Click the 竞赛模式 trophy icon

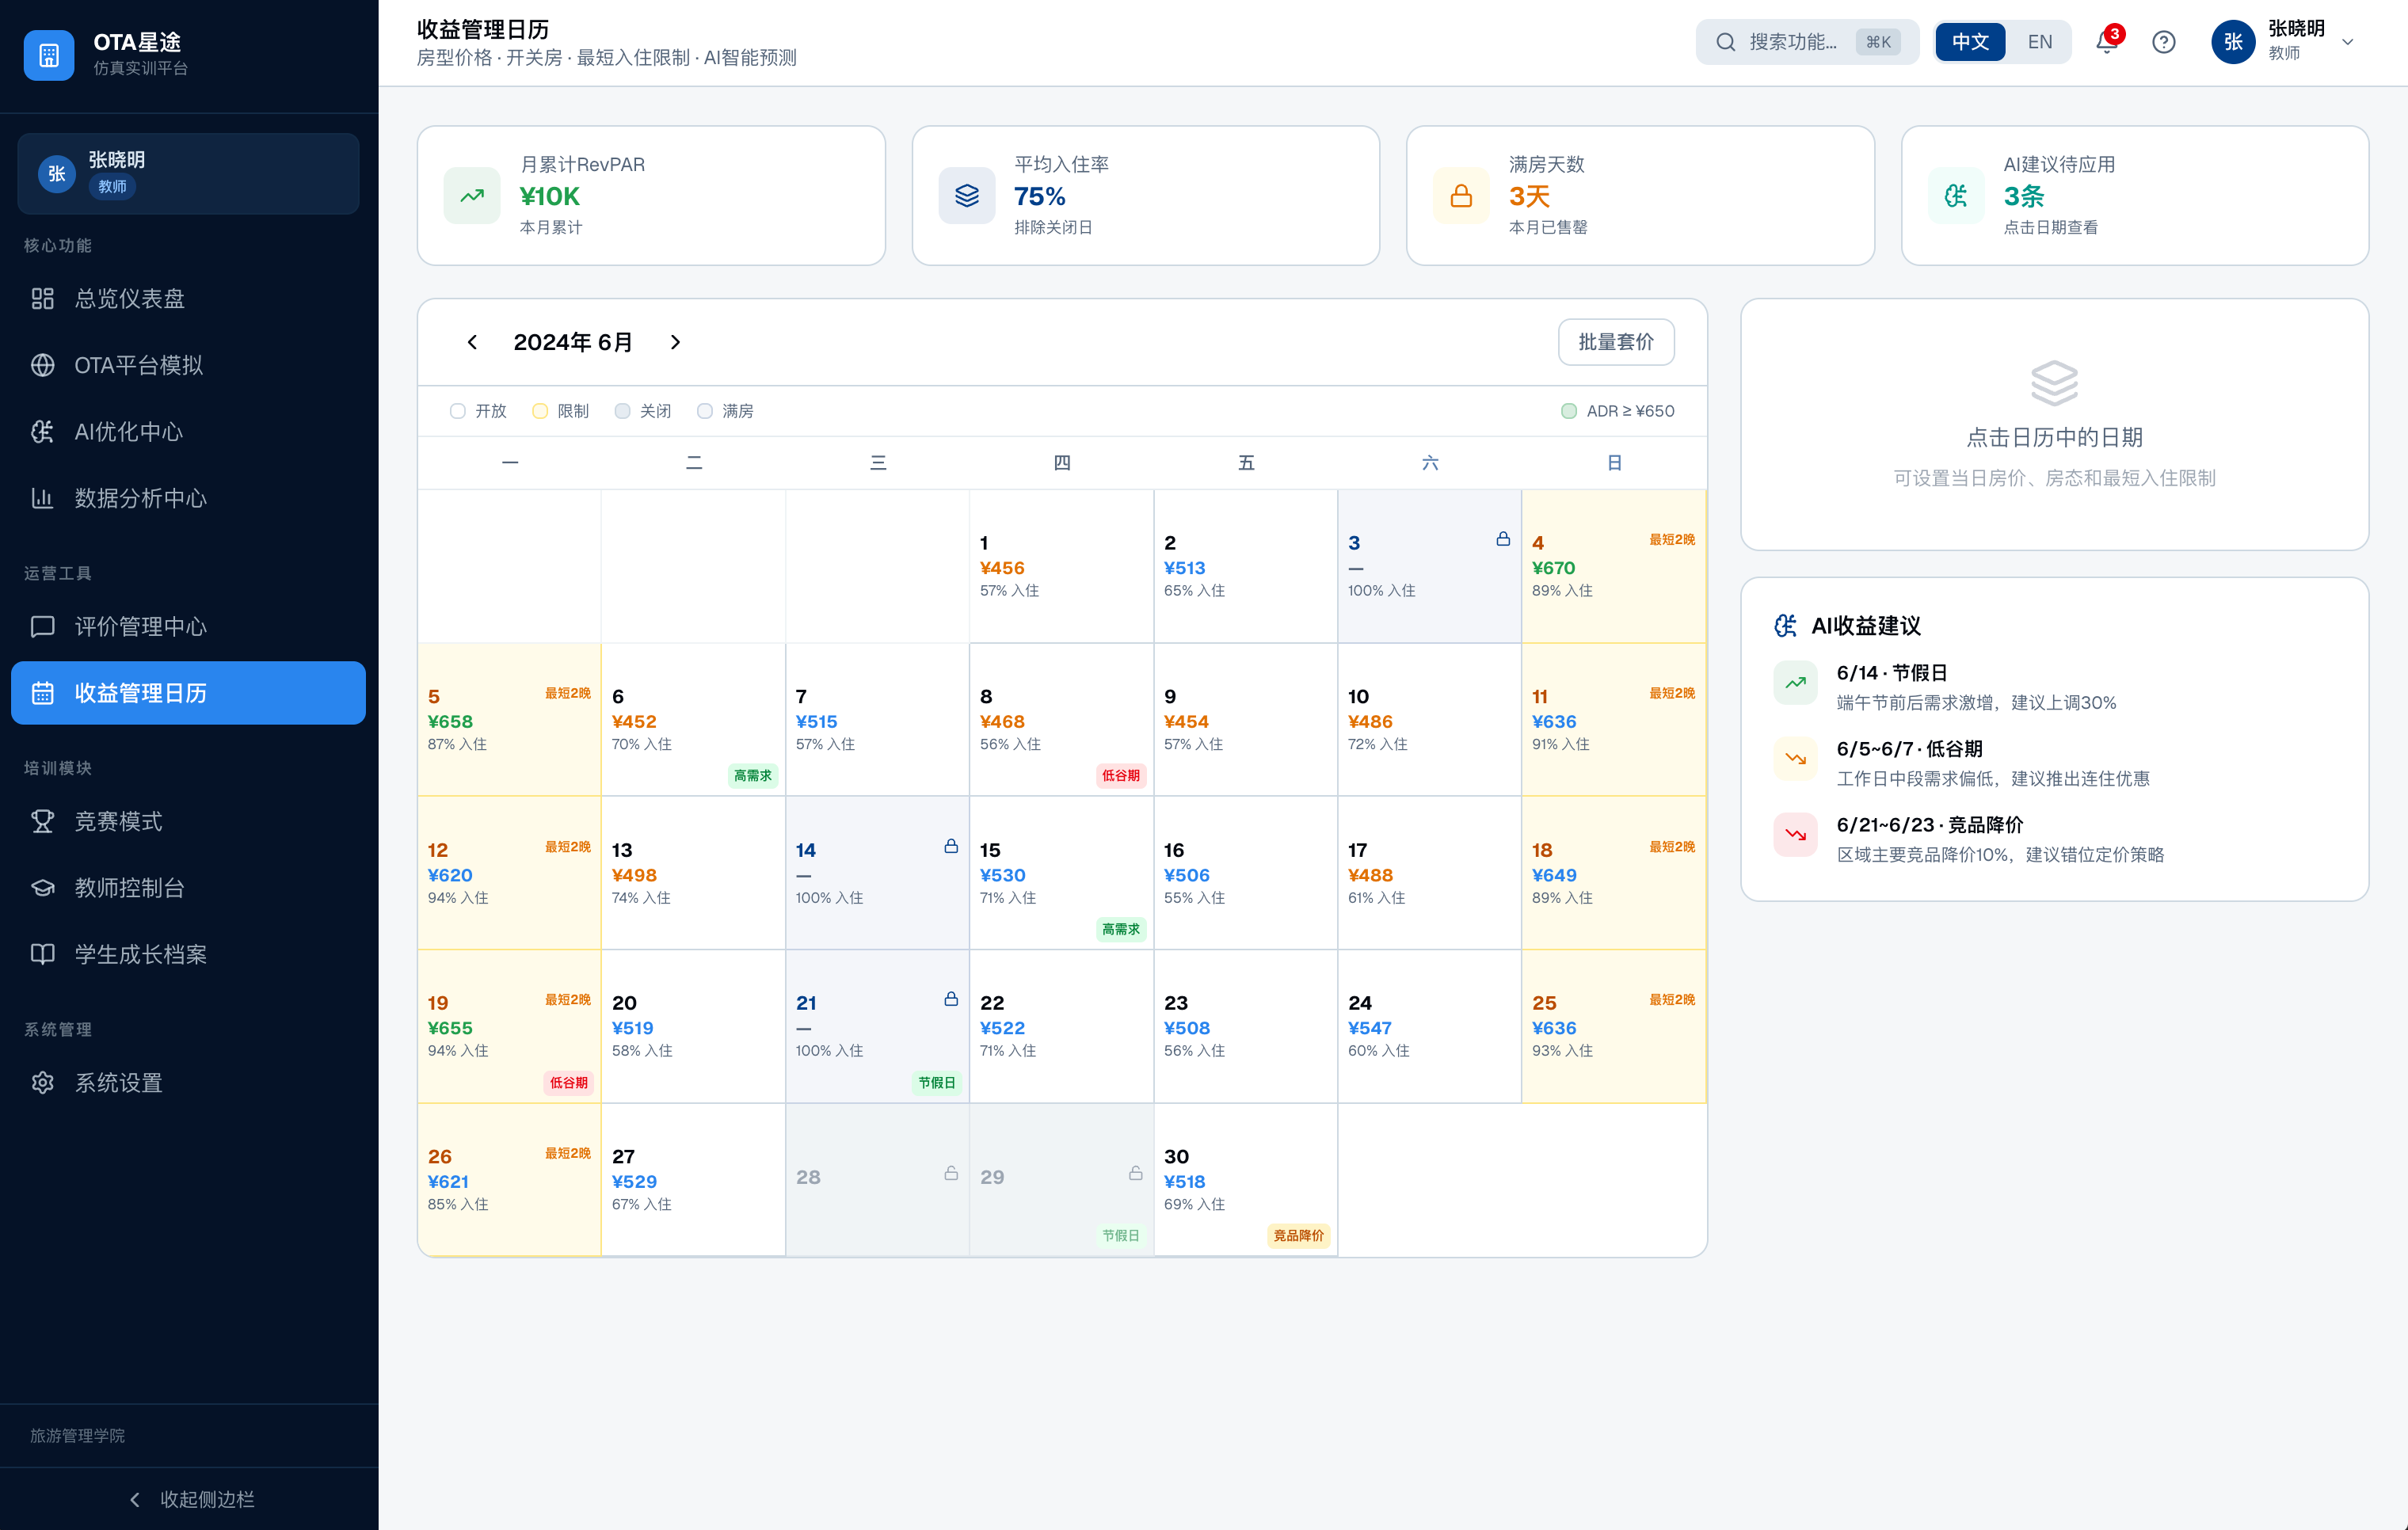pyautogui.click(x=42, y=821)
